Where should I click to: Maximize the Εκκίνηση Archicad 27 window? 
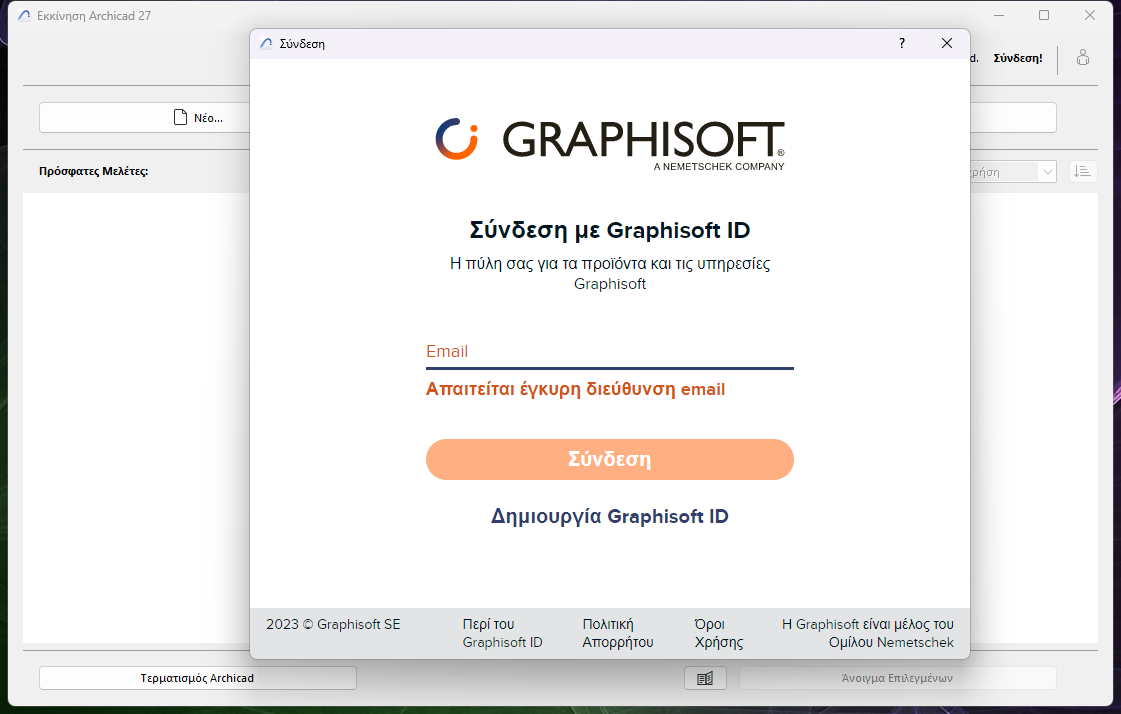(x=1044, y=15)
